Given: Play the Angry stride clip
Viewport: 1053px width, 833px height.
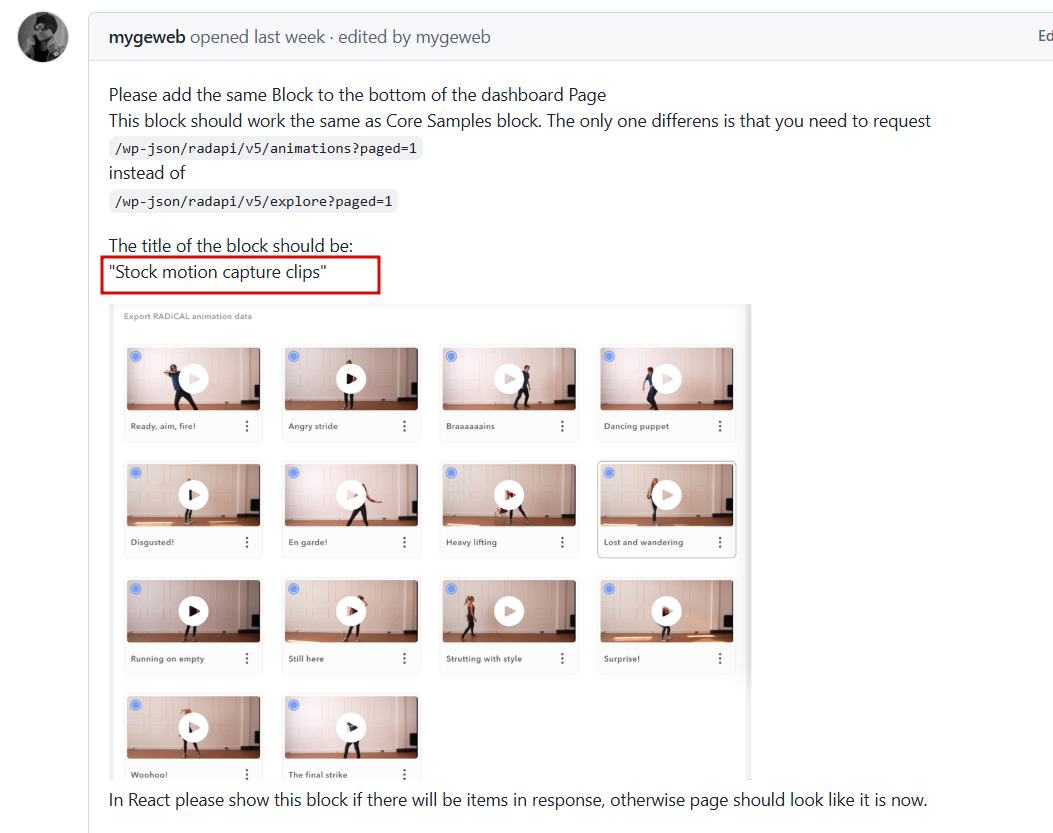Looking at the screenshot, I should [351, 379].
